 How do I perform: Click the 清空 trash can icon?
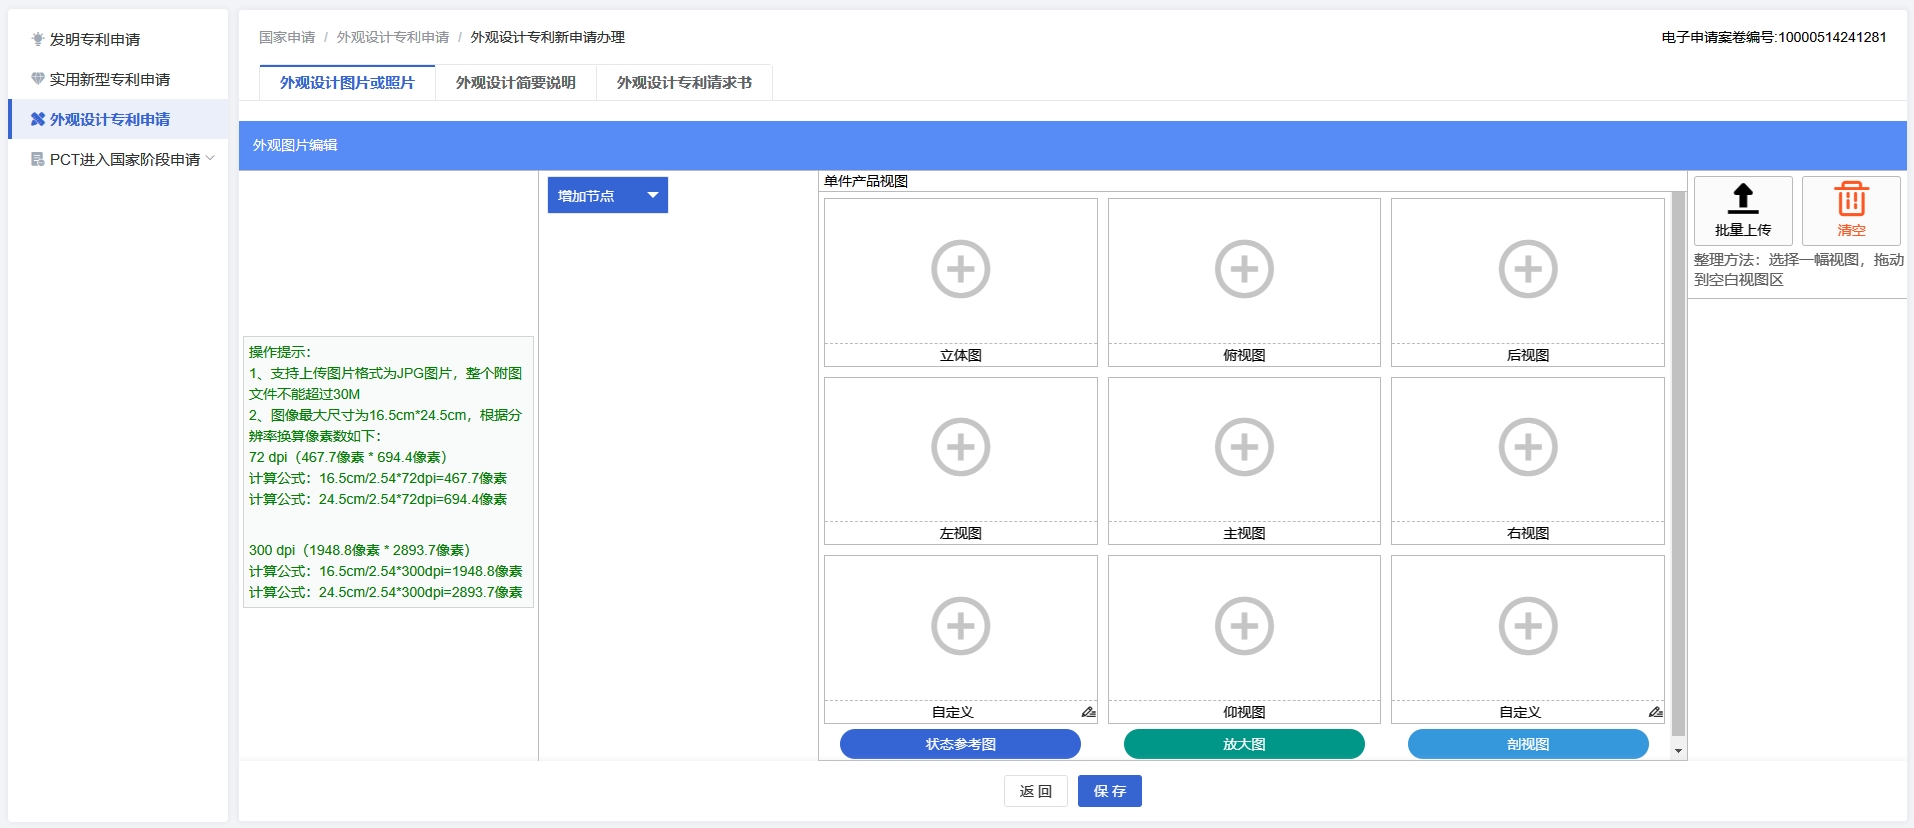1851,199
